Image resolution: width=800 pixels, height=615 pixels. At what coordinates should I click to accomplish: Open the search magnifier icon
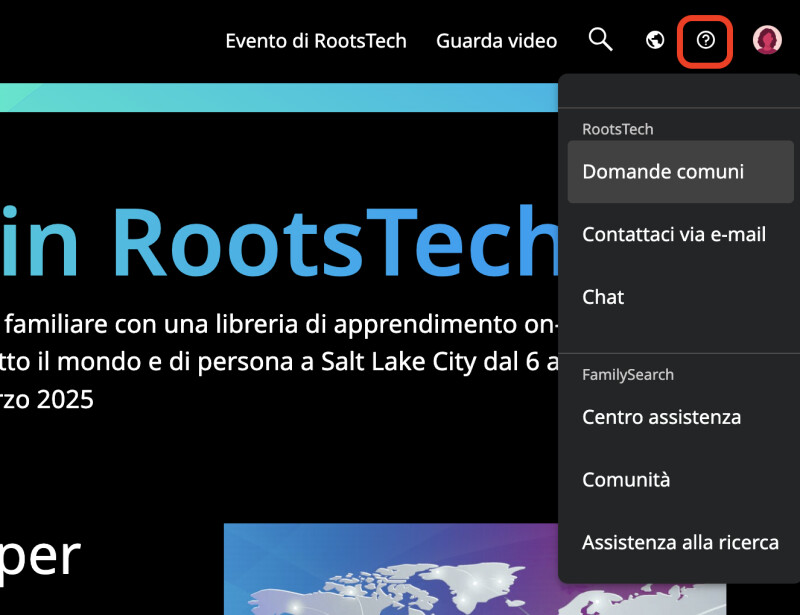click(x=601, y=40)
